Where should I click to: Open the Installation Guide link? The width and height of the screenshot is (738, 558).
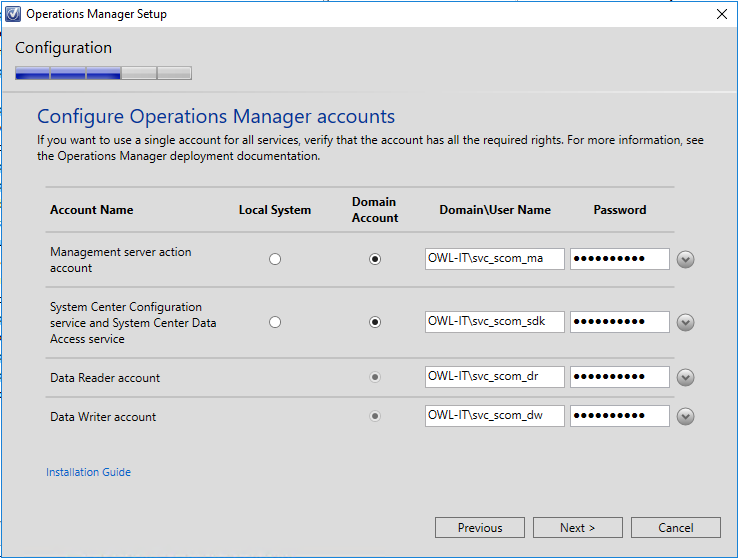(x=88, y=472)
